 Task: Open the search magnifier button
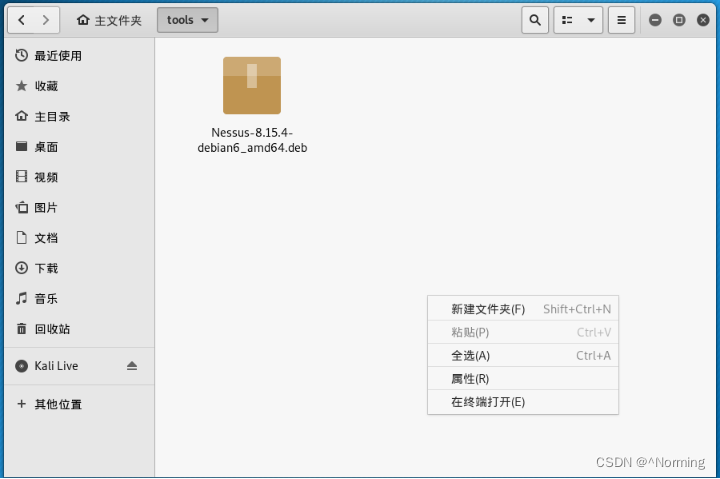coord(535,20)
